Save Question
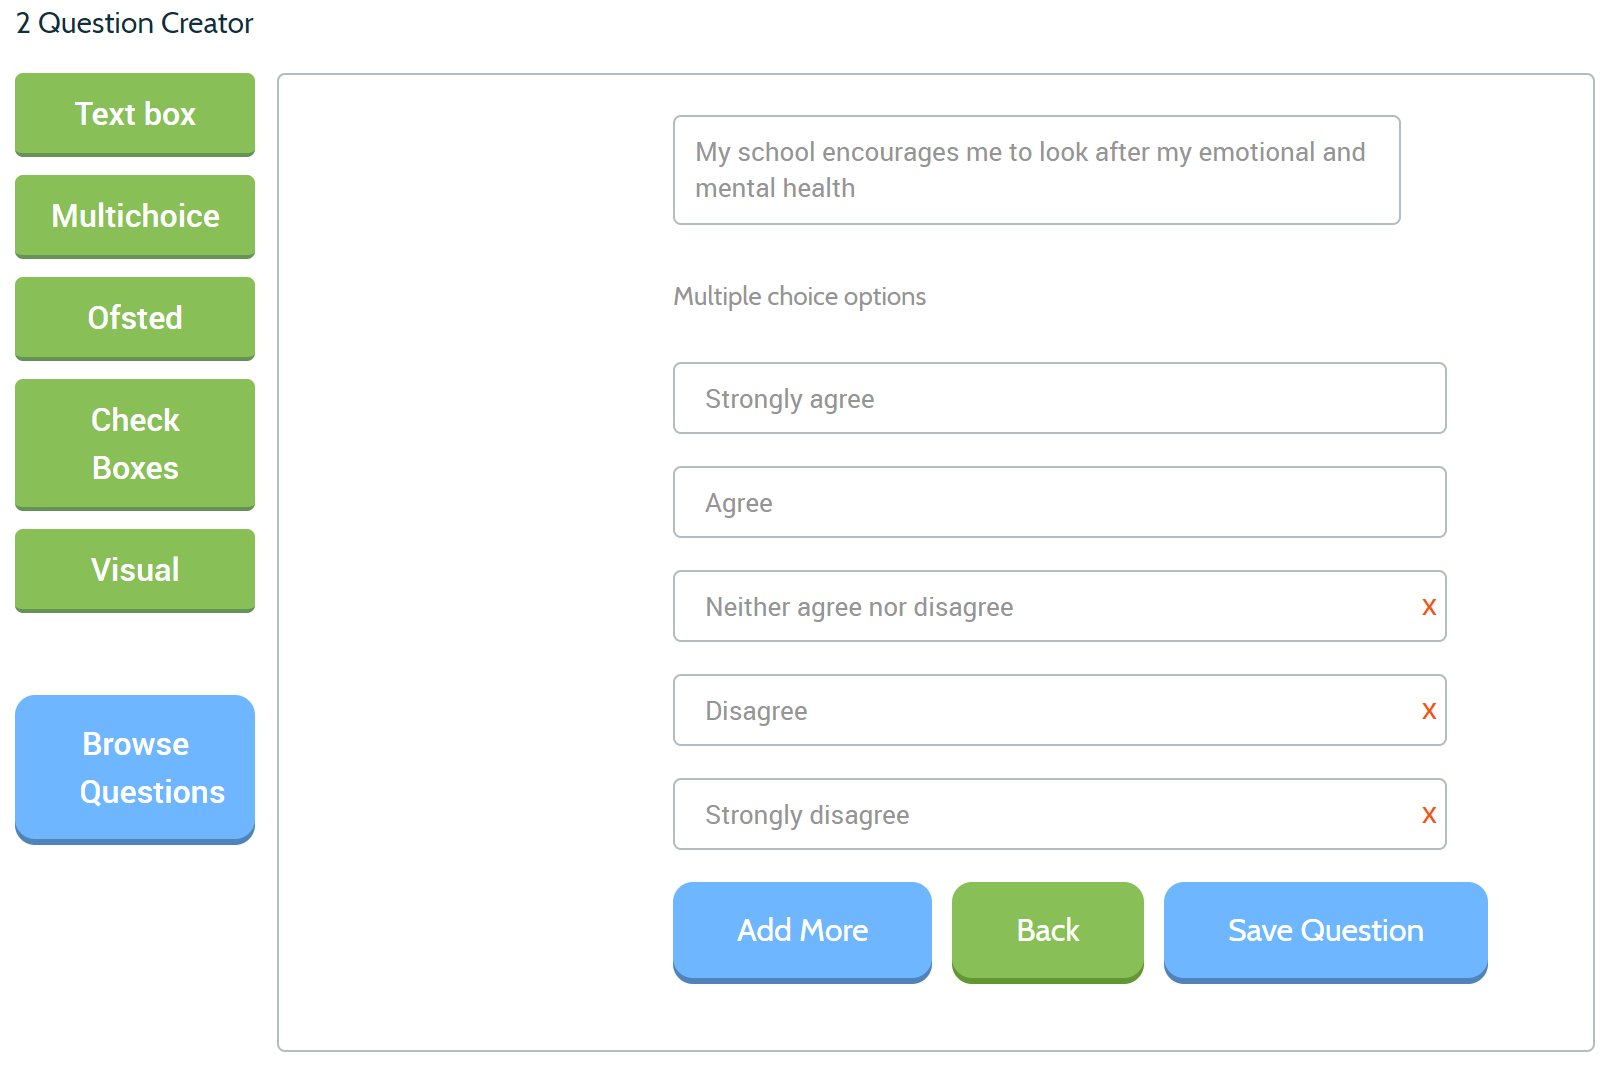This screenshot has width=1607, height=1069. (1326, 932)
